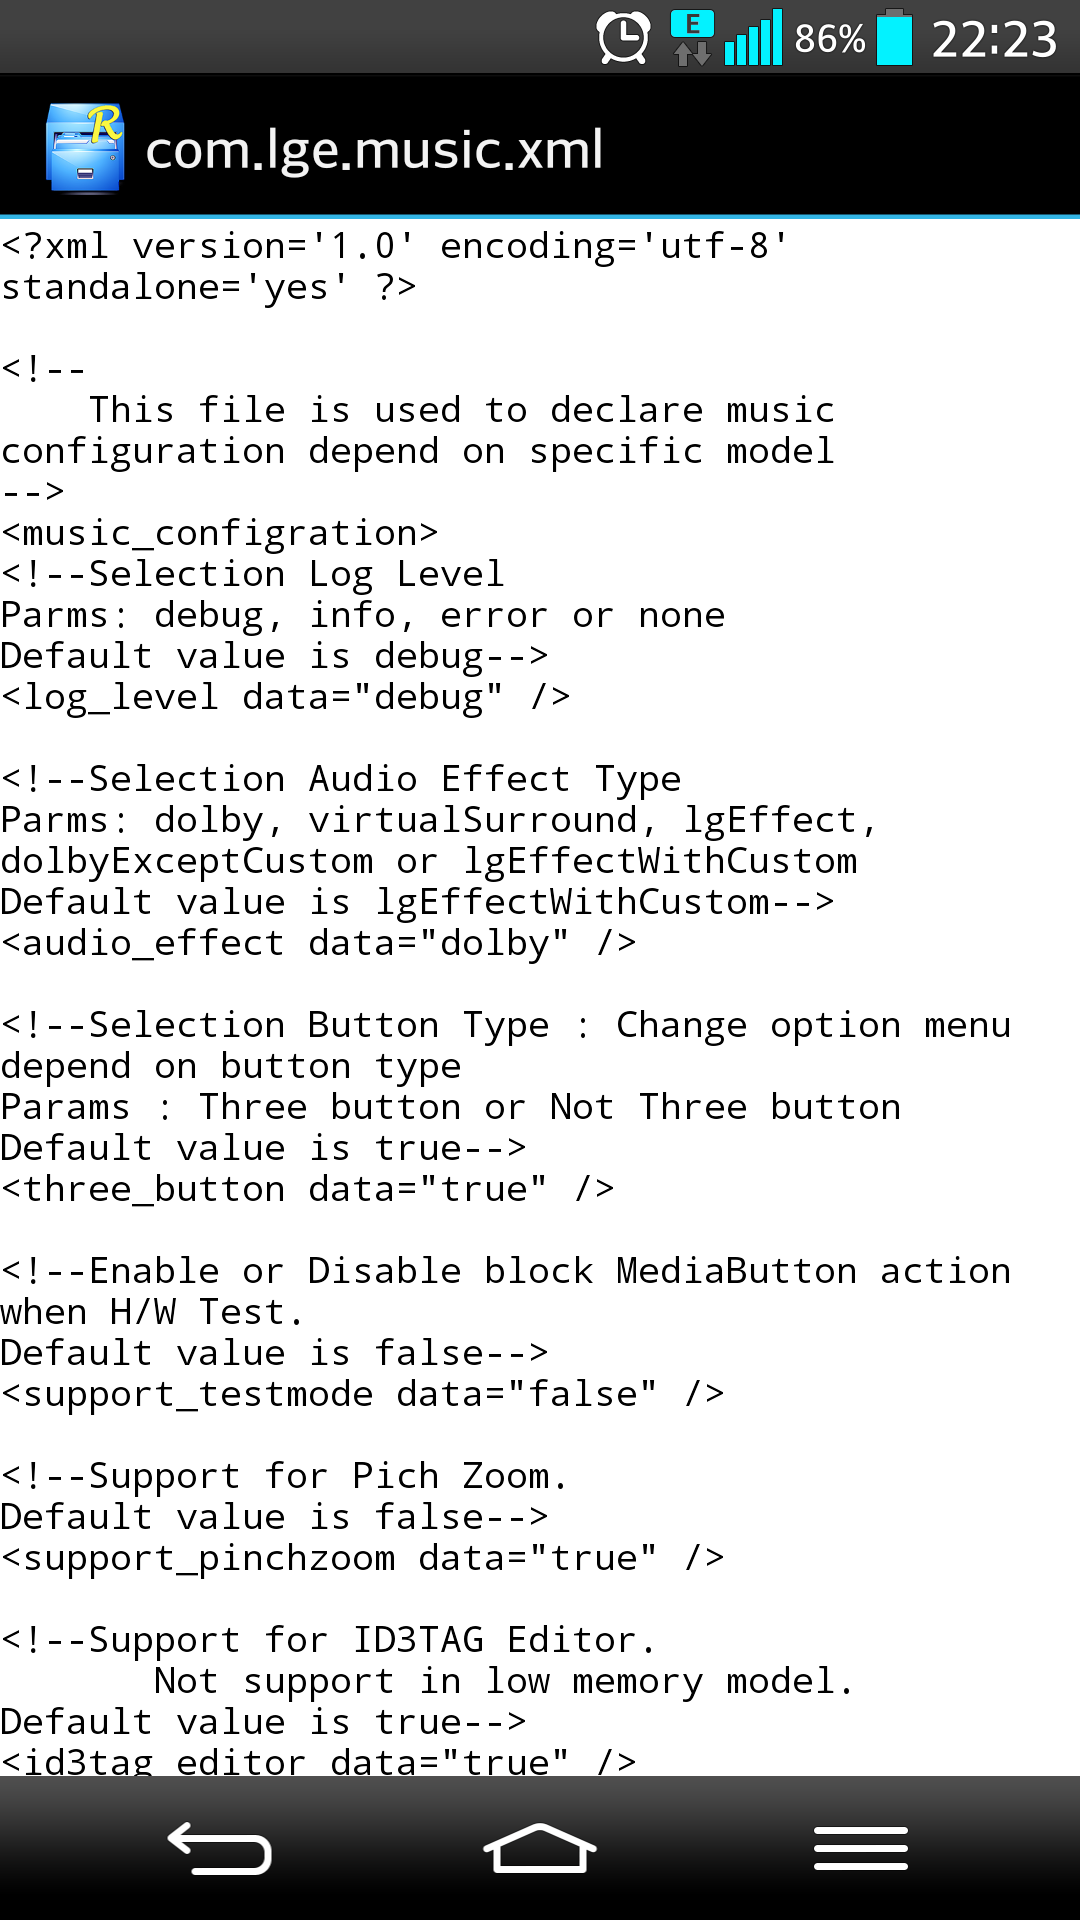1080x1920 pixels.
Task: Tap the EDGE data connection icon
Action: (x=692, y=38)
